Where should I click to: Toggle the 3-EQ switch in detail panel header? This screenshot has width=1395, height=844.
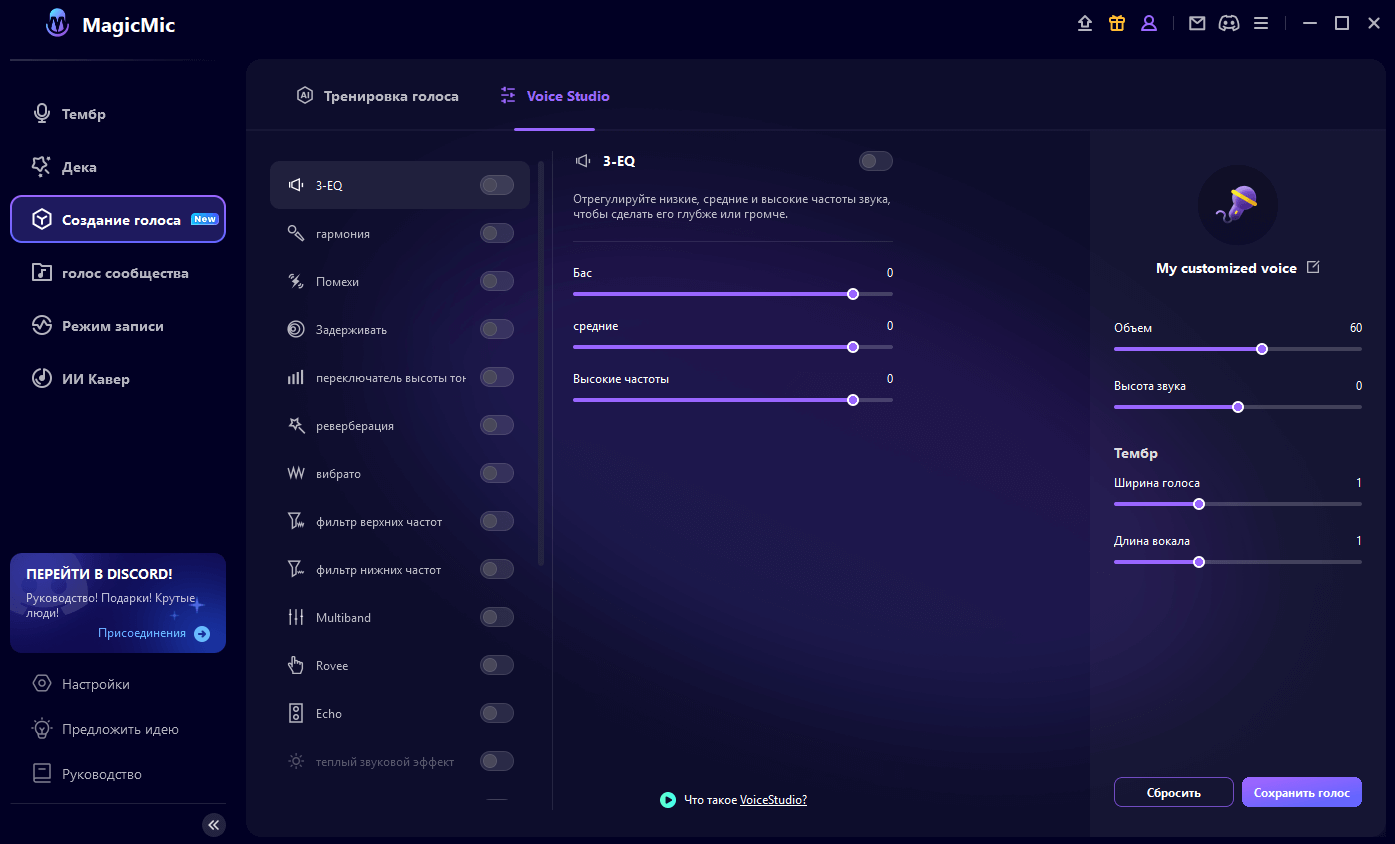[x=876, y=161]
